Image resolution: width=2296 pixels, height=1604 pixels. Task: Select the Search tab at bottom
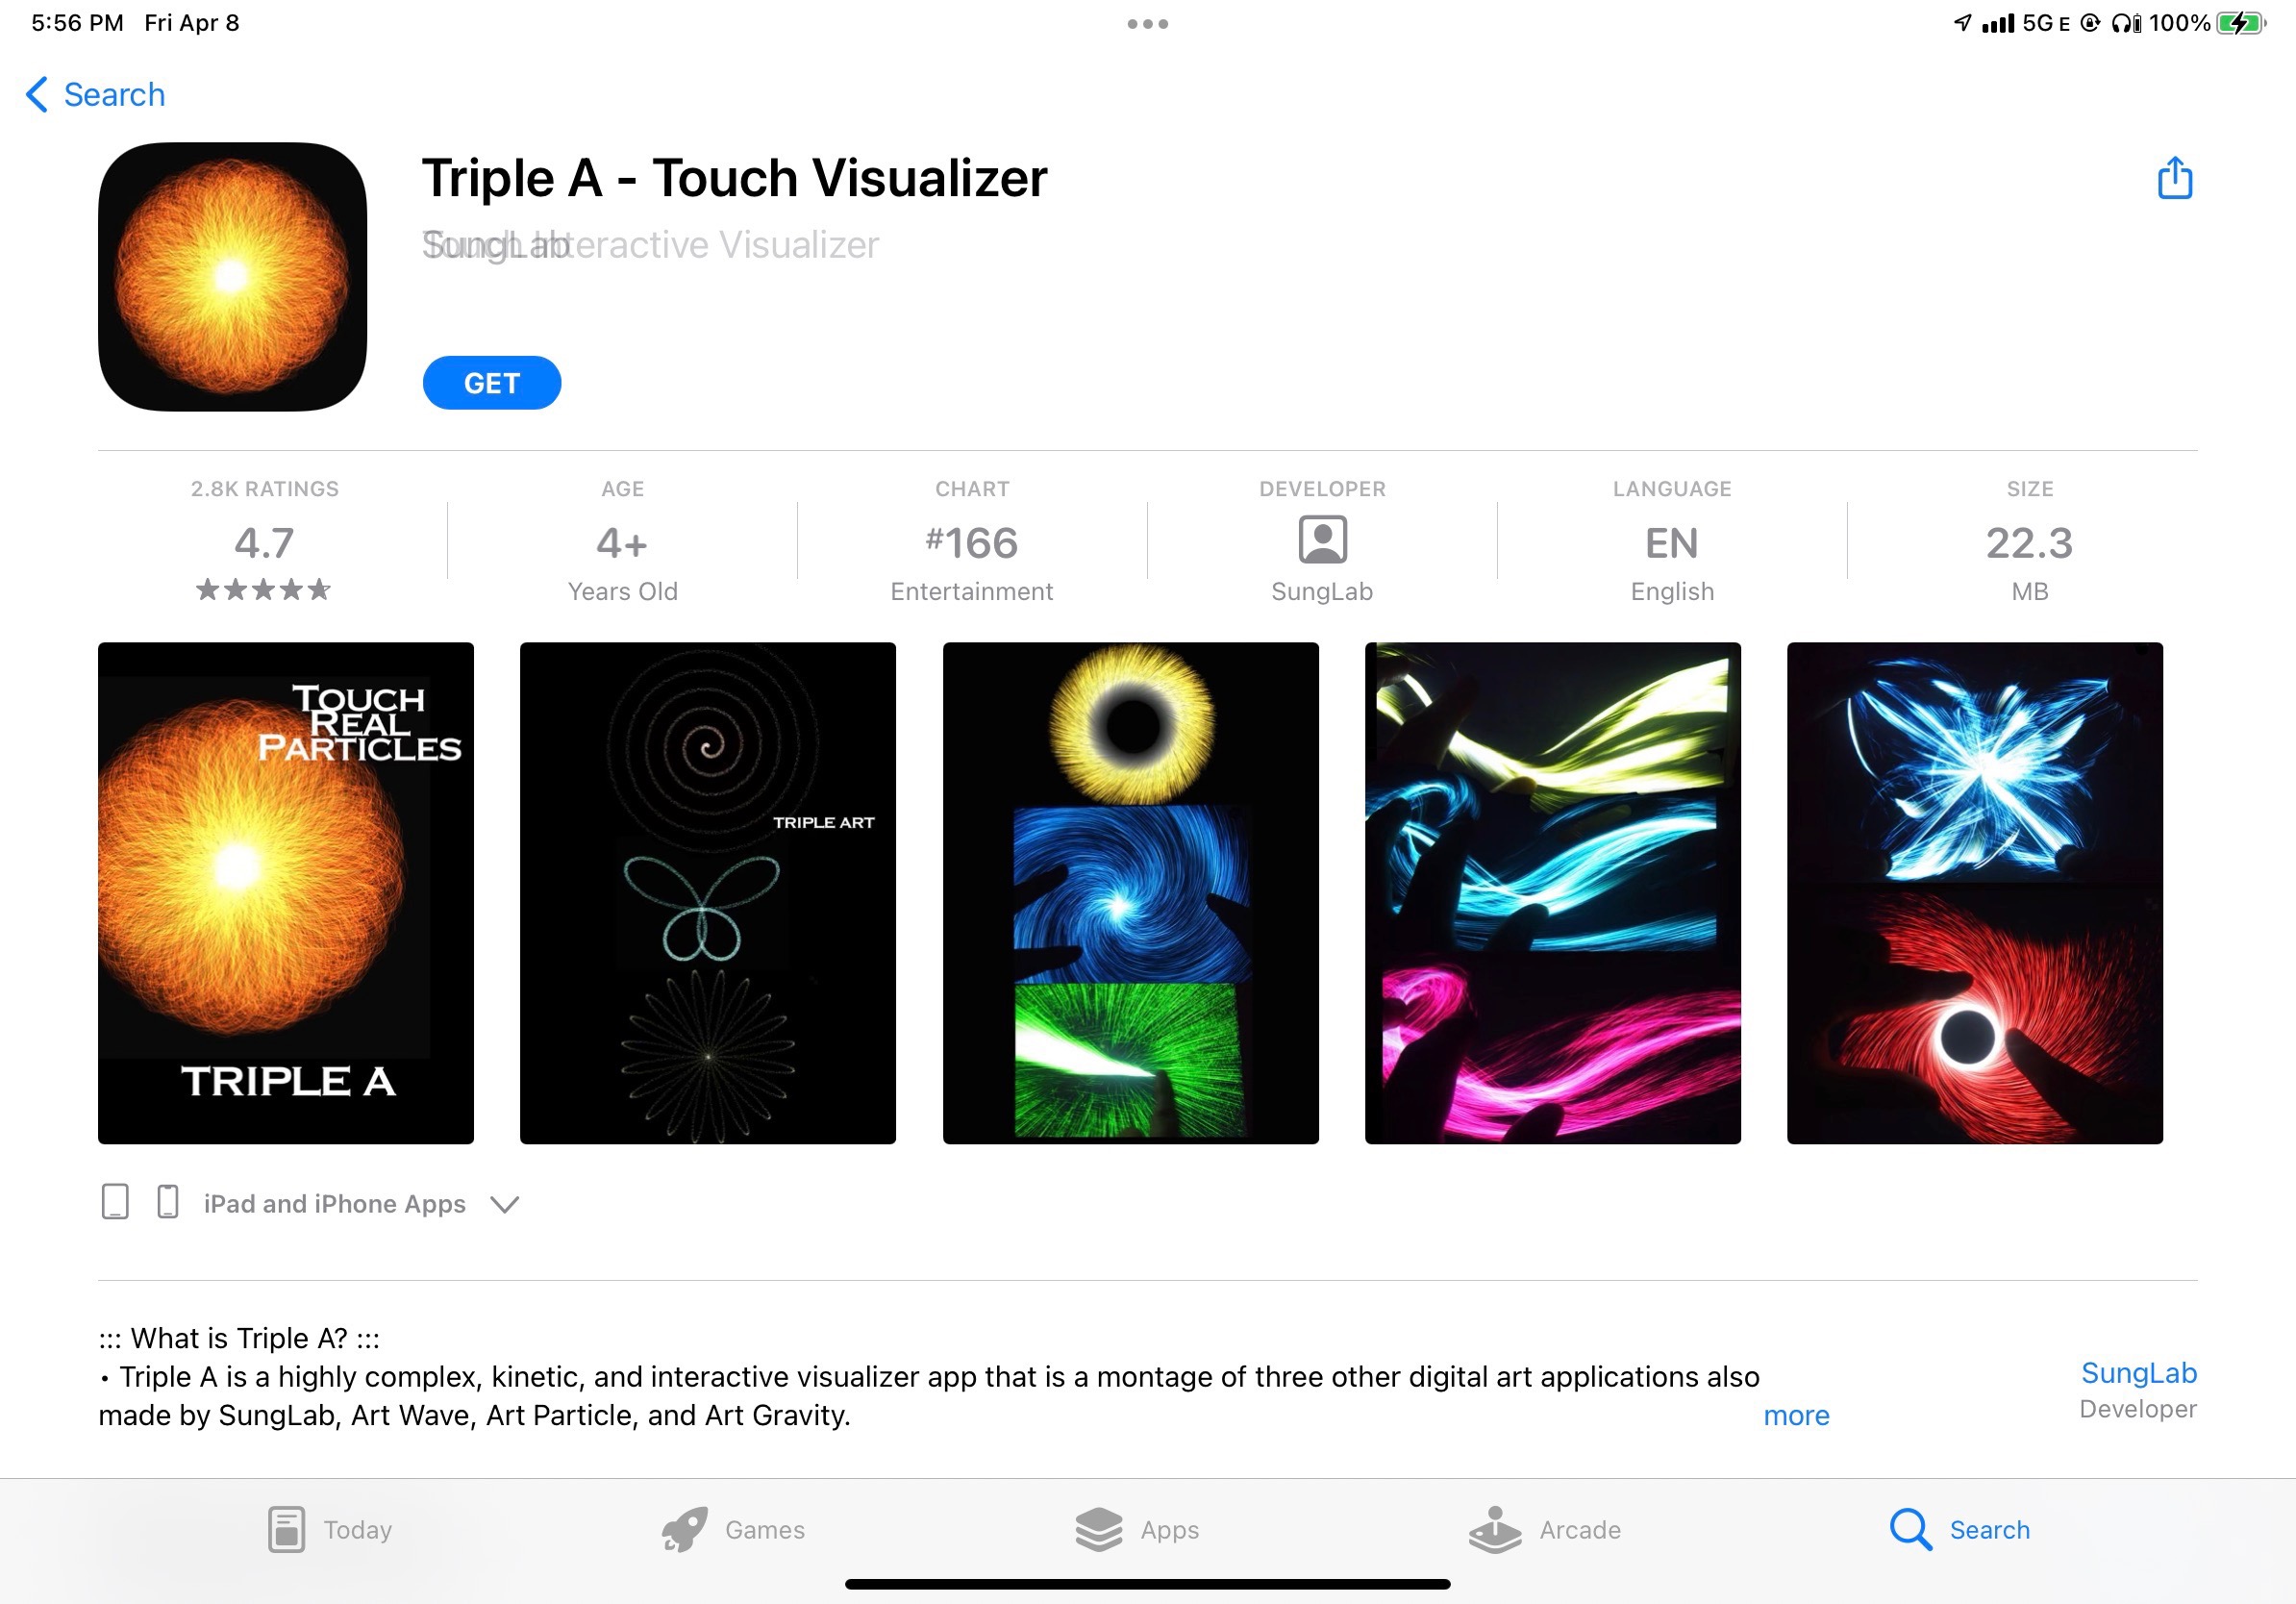pos(1960,1529)
